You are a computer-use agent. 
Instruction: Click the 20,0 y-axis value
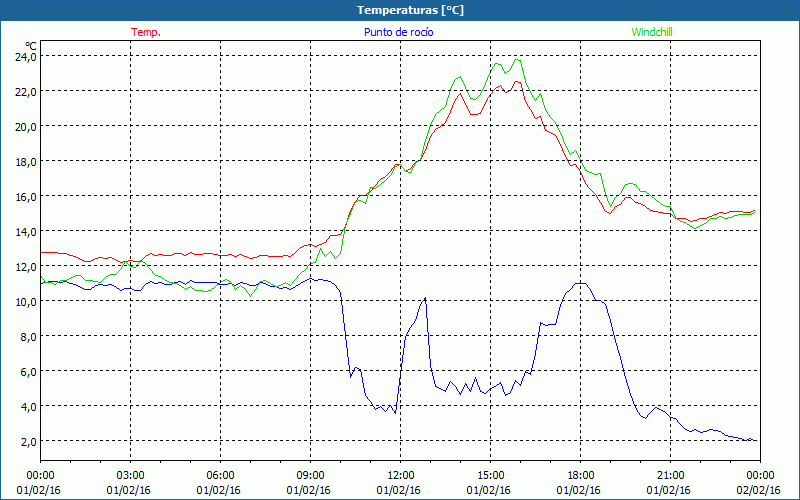(x=26, y=127)
